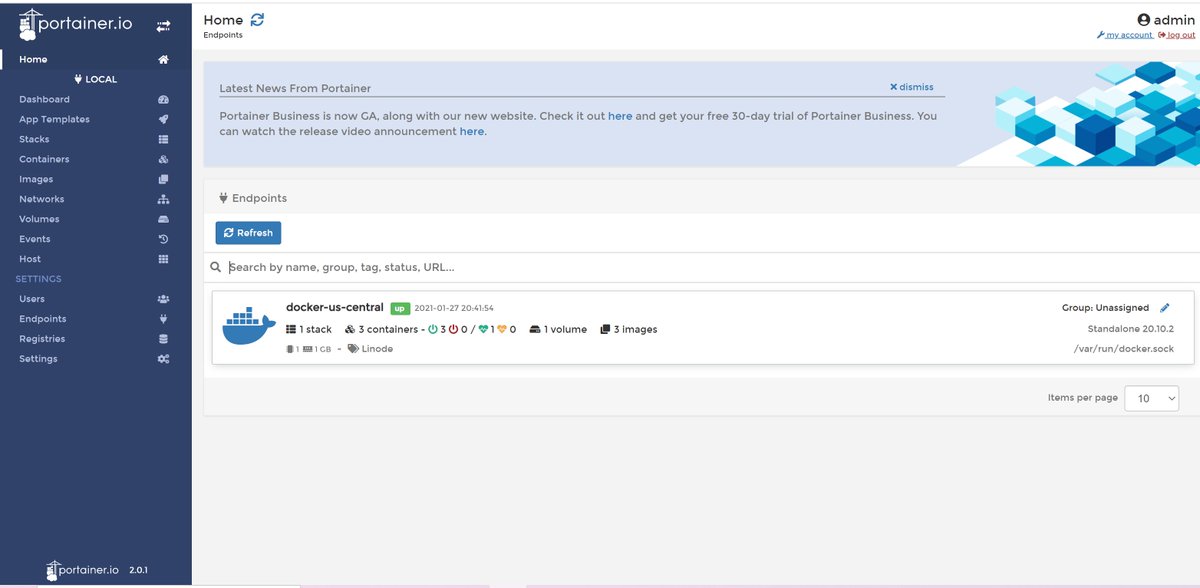Open Endpoints in the sidebar
Image resolution: width=1200 pixels, height=588 pixels.
(x=43, y=319)
